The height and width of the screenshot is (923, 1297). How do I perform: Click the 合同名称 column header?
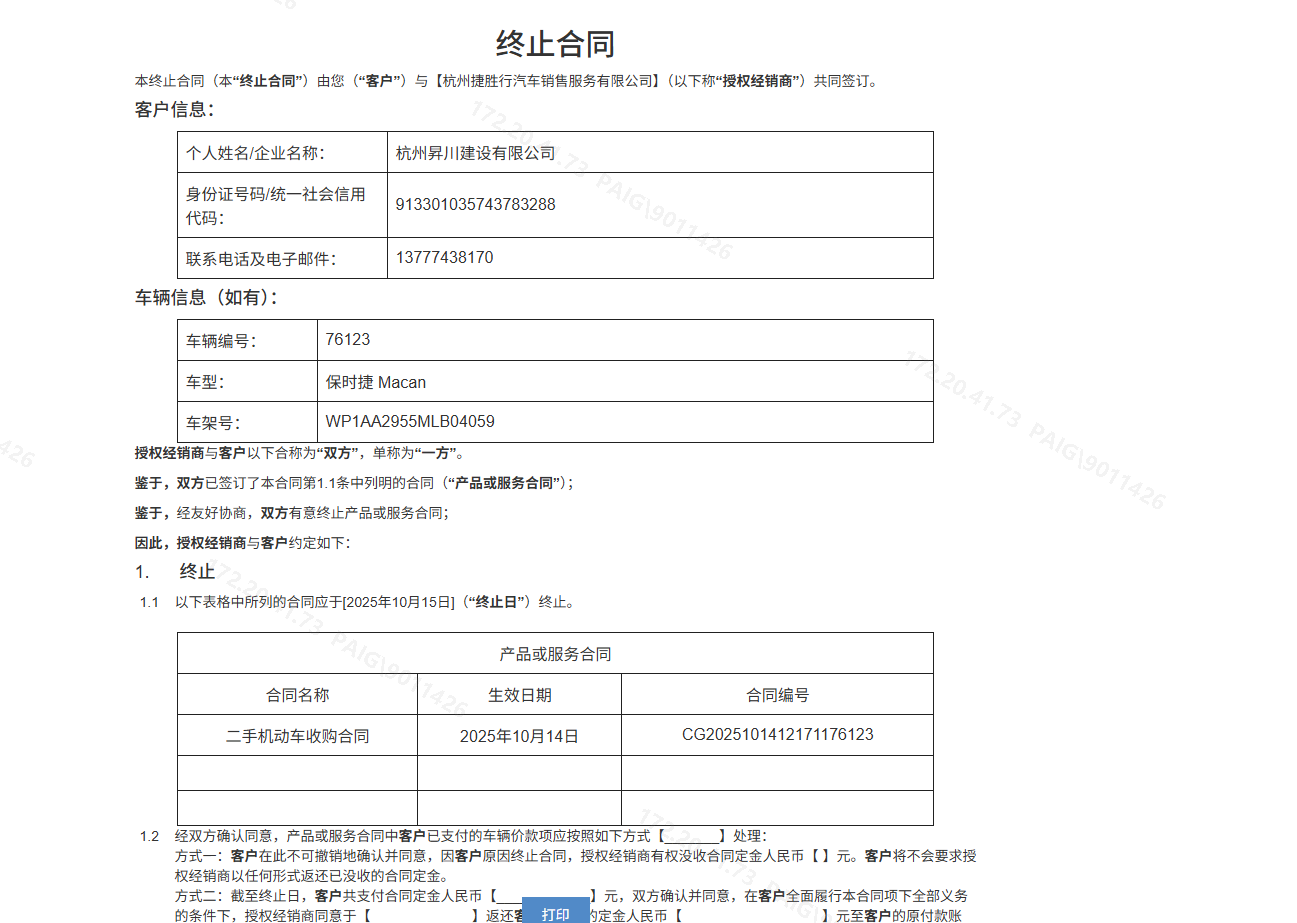[x=297, y=695]
